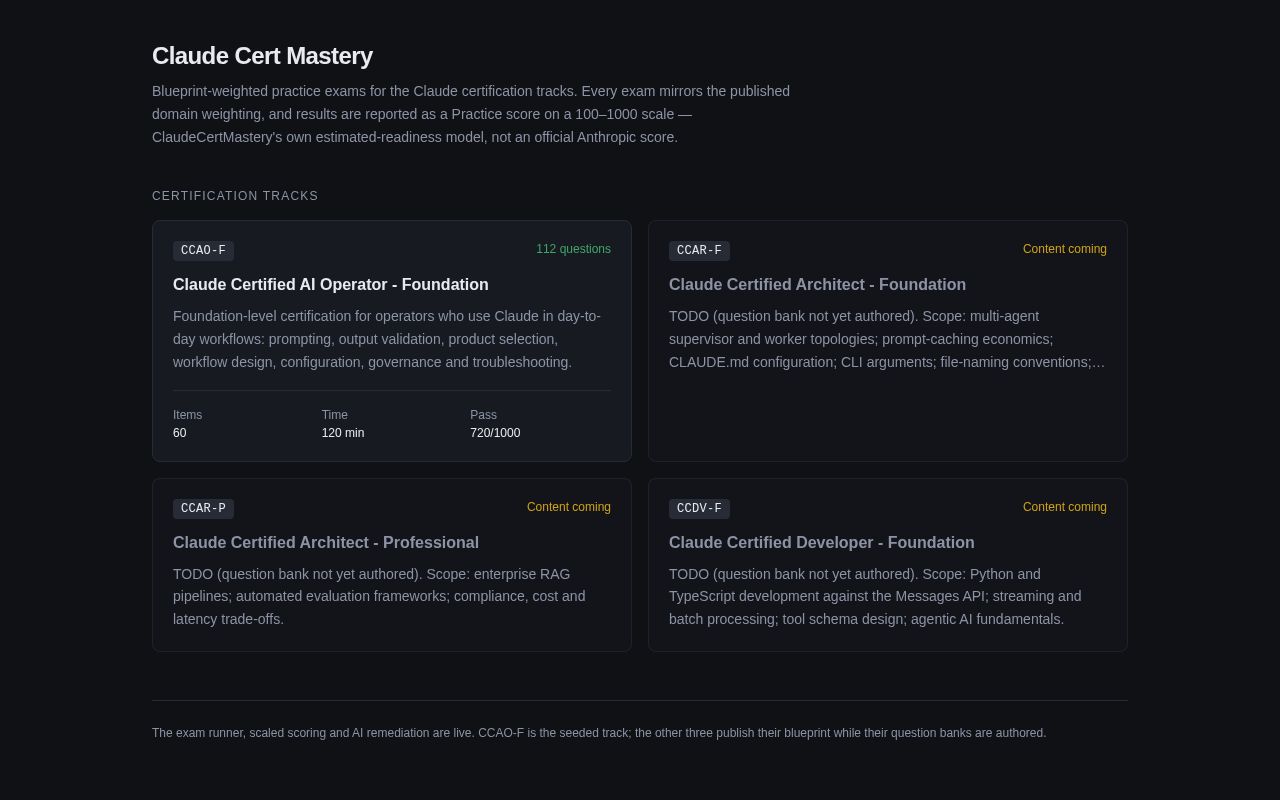Screen dimensions: 1280x800
Task: Click the CCAO-F code badge
Action: [x=203, y=251]
